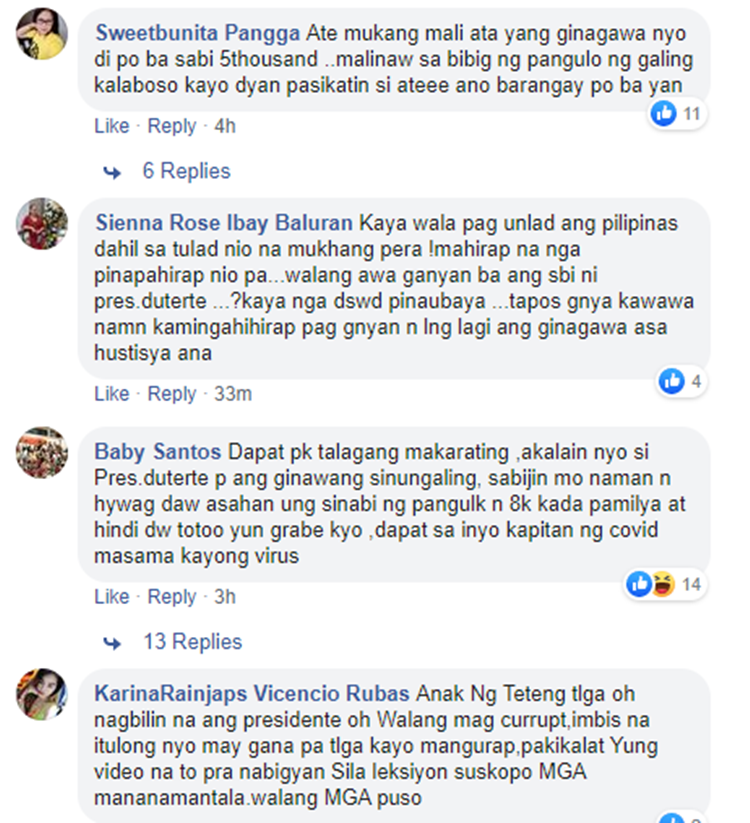Like Sienna Rose Ibay Baluran's comment
The width and height of the screenshot is (750, 823).
pos(112,394)
